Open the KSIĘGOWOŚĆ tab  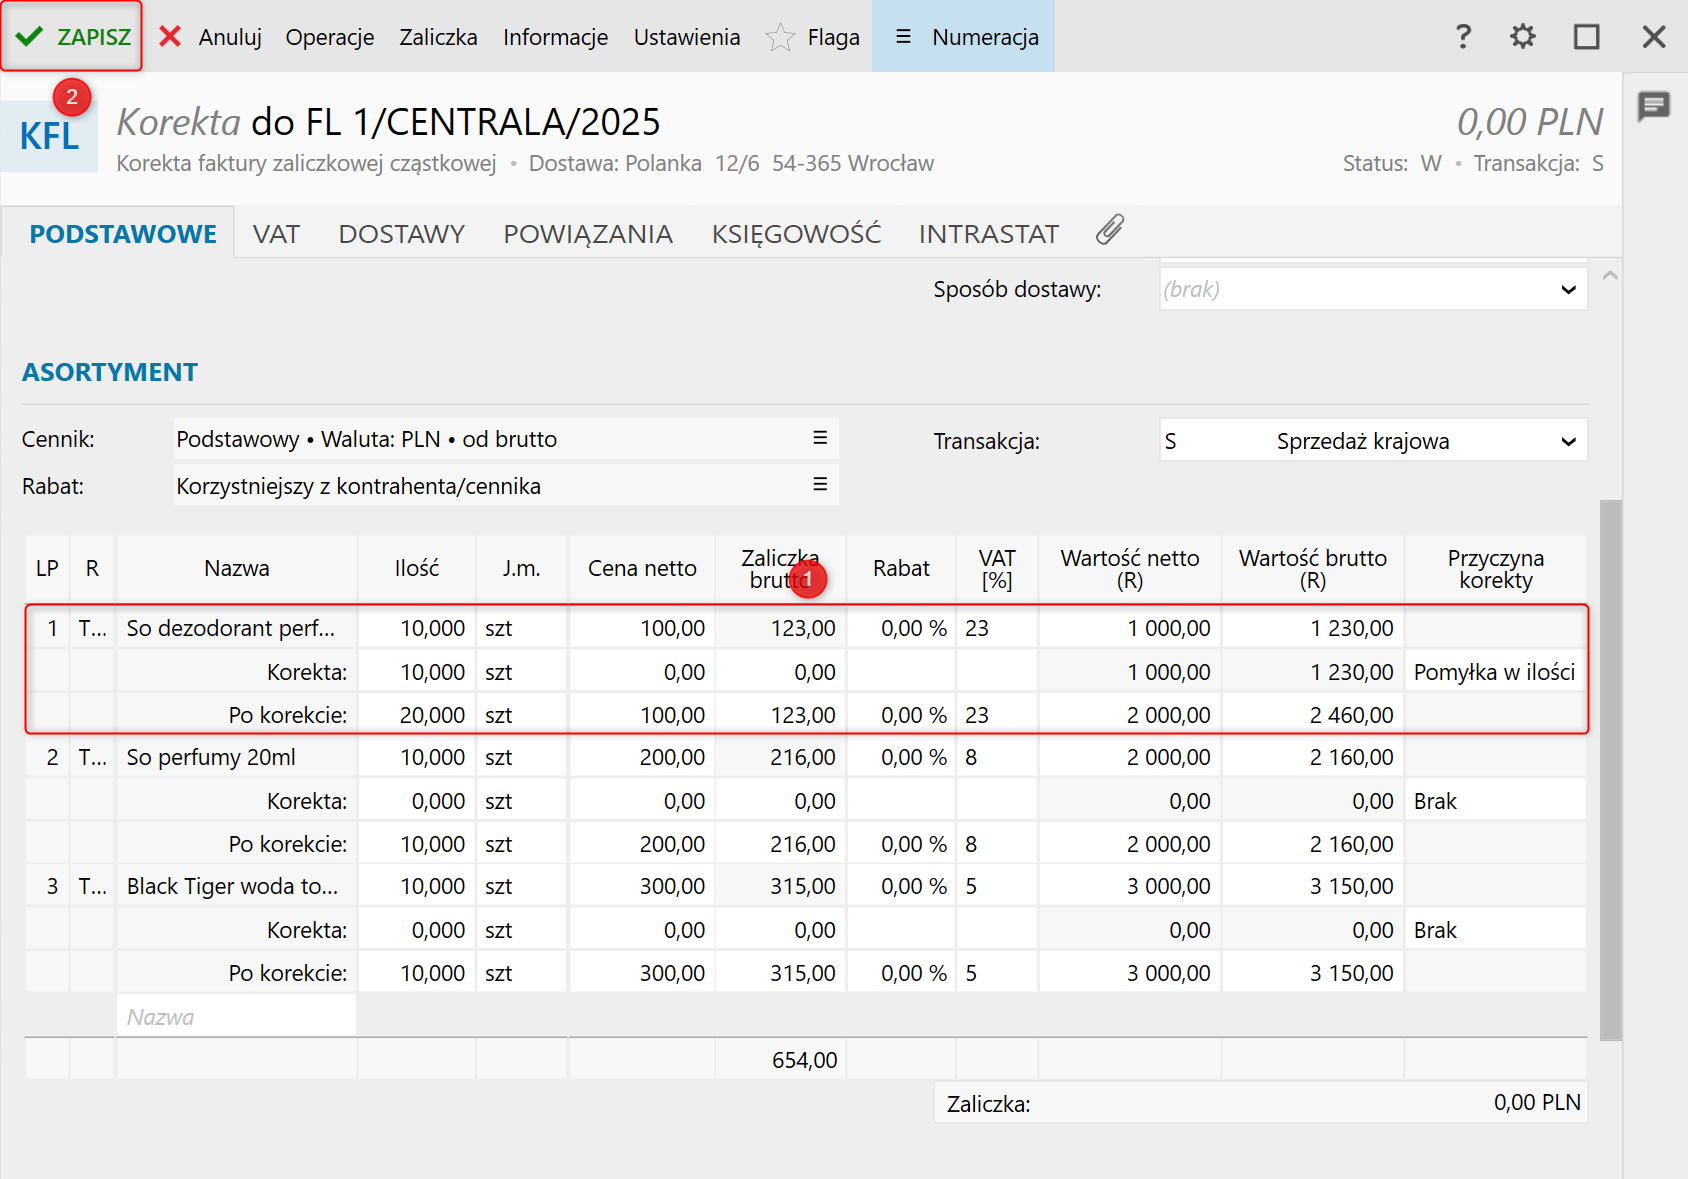click(x=796, y=234)
